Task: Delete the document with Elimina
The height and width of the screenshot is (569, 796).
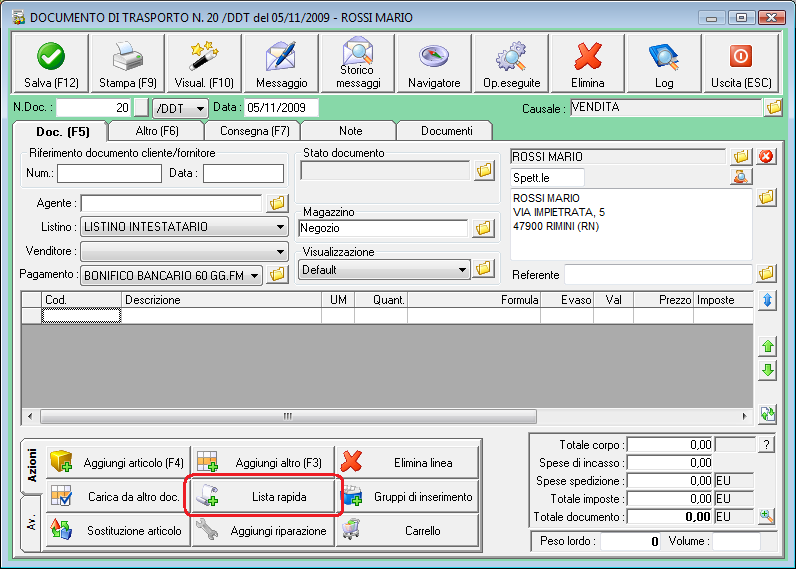Action: [x=587, y=63]
